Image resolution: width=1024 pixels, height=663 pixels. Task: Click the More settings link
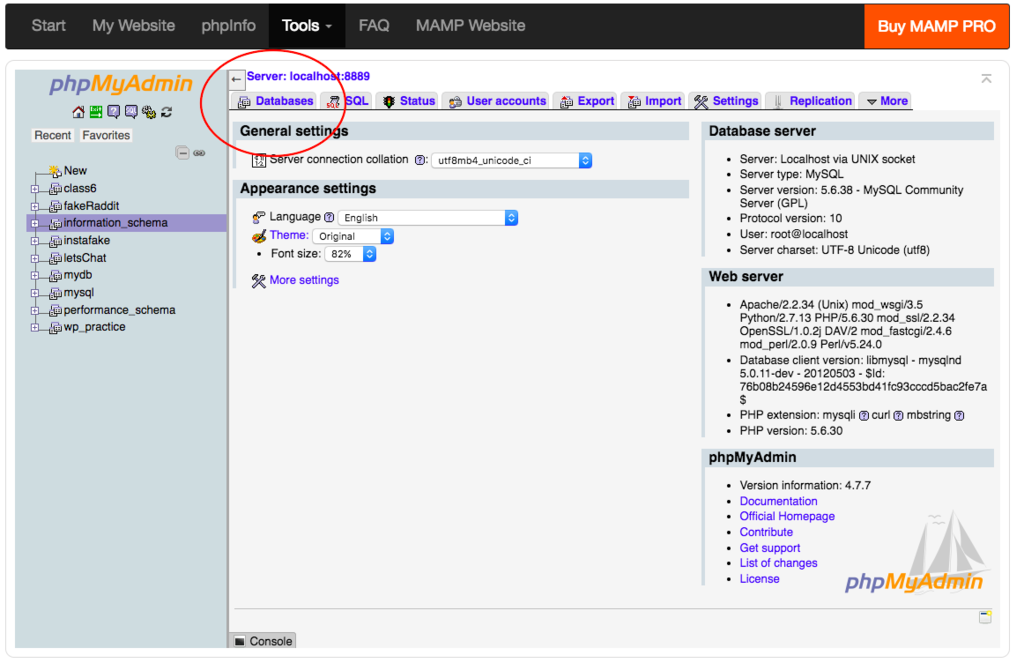(x=304, y=280)
